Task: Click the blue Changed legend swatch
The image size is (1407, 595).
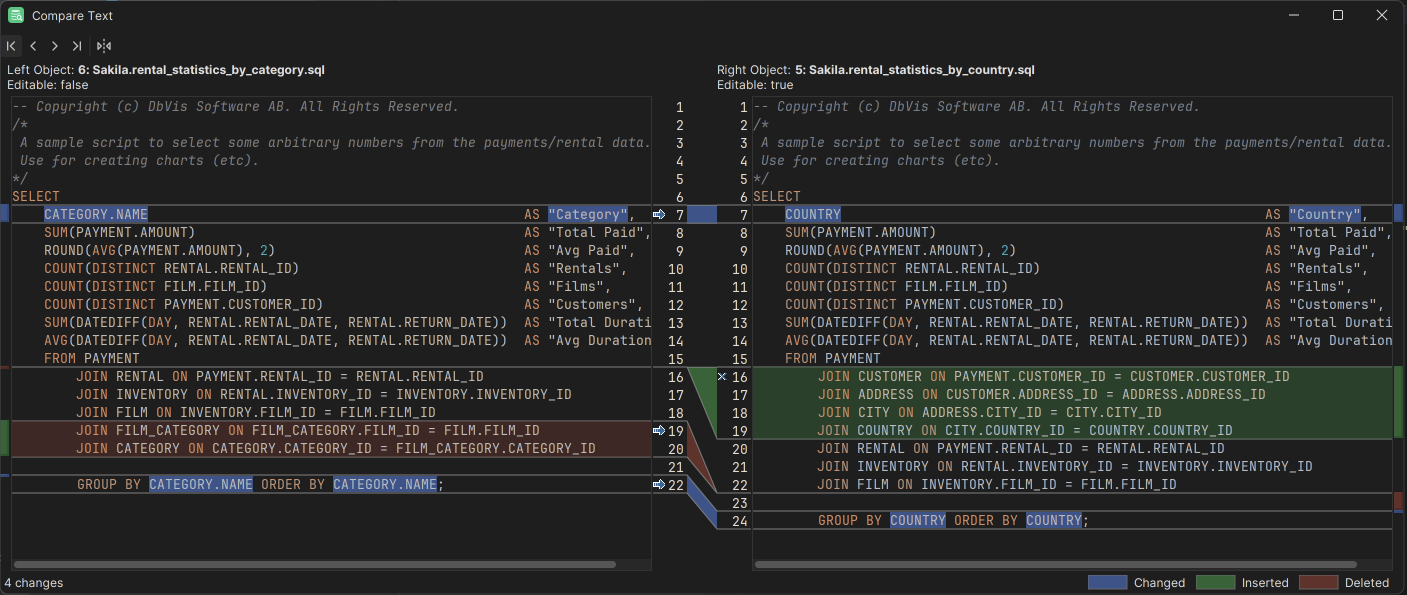Action: [x=1107, y=582]
